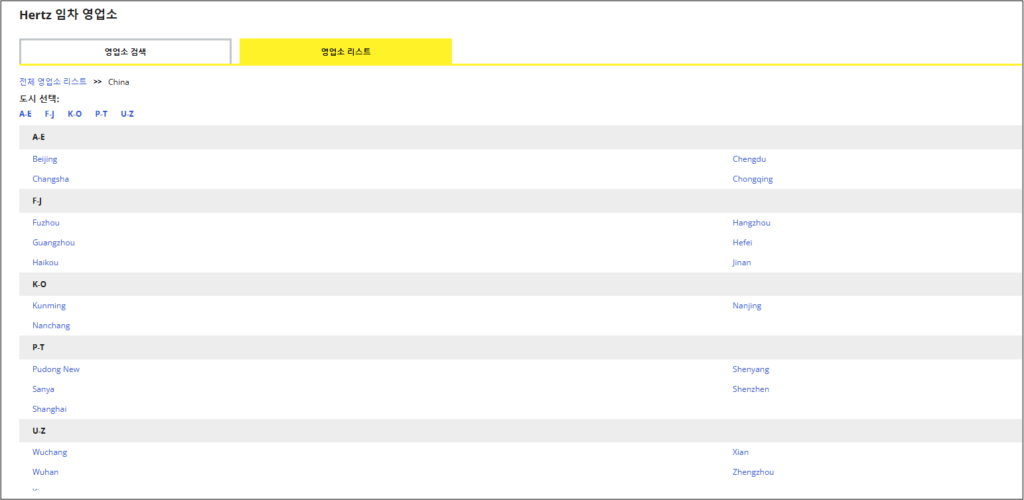Select the Fuzhou location link

[x=46, y=223]
